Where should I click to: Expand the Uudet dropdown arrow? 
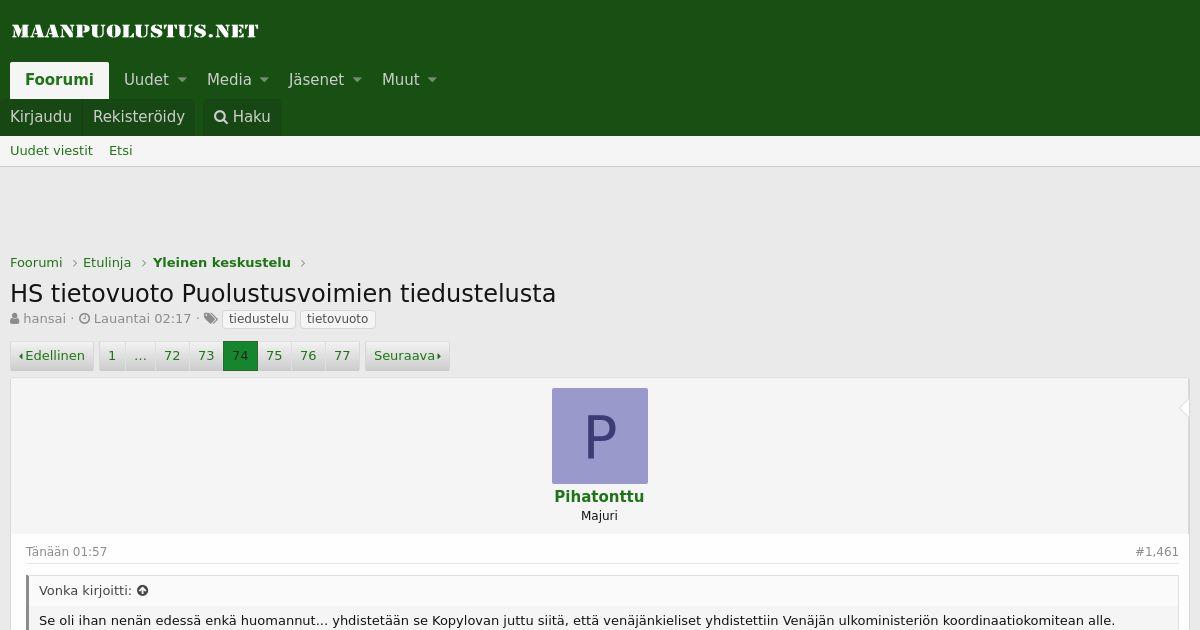tap(182, 80)
